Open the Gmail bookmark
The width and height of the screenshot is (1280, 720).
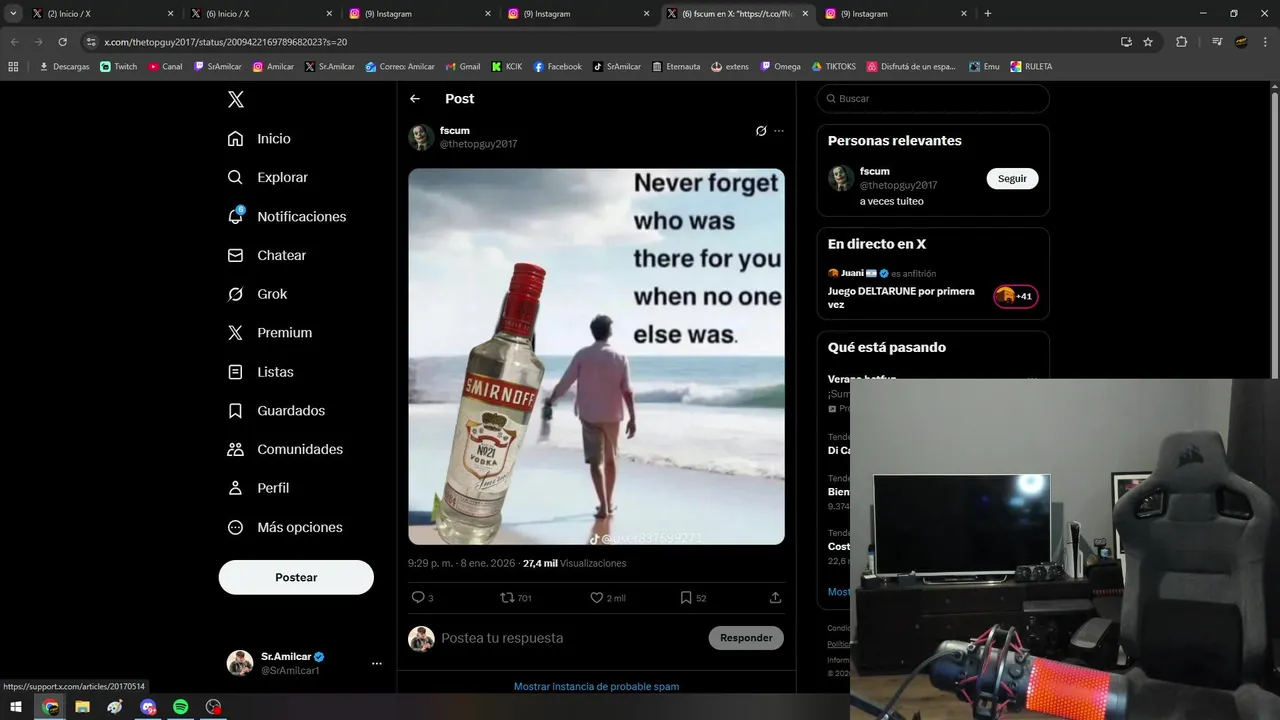(x=462, y=66)
